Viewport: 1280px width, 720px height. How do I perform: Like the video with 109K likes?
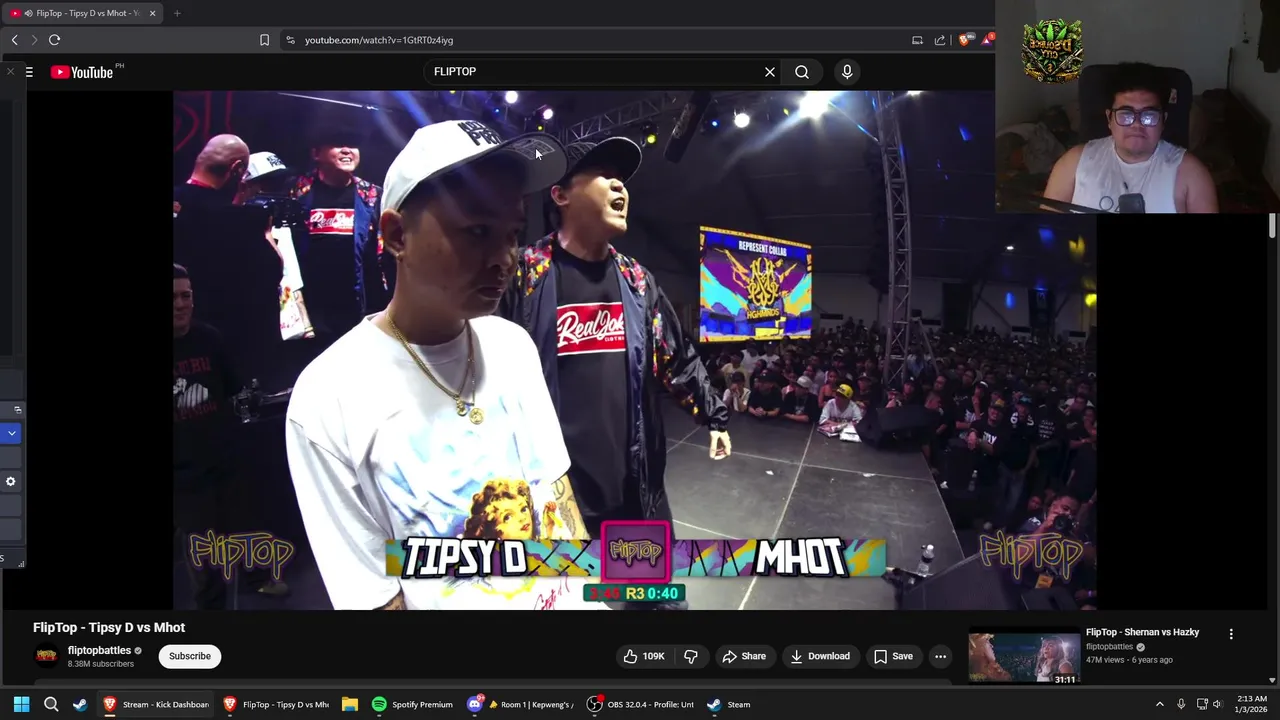[x=643, y=656]
